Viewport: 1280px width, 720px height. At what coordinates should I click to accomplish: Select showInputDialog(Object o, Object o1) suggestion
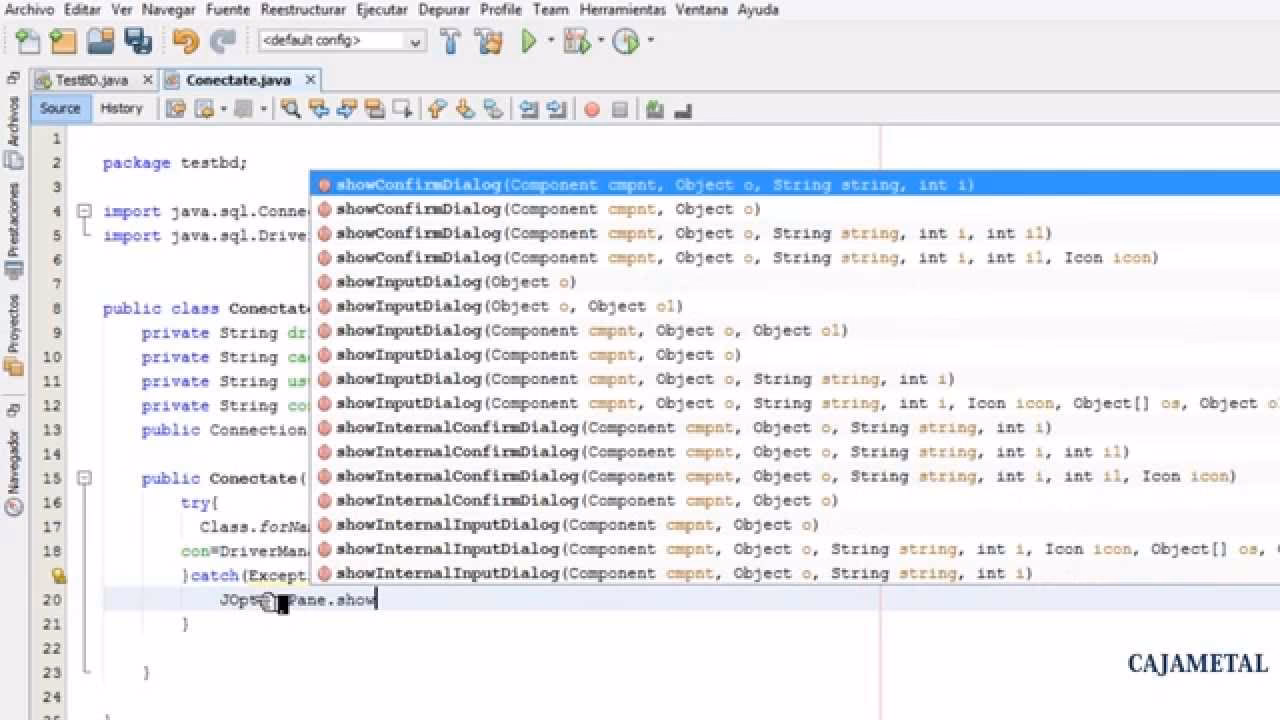pos(794,306)
